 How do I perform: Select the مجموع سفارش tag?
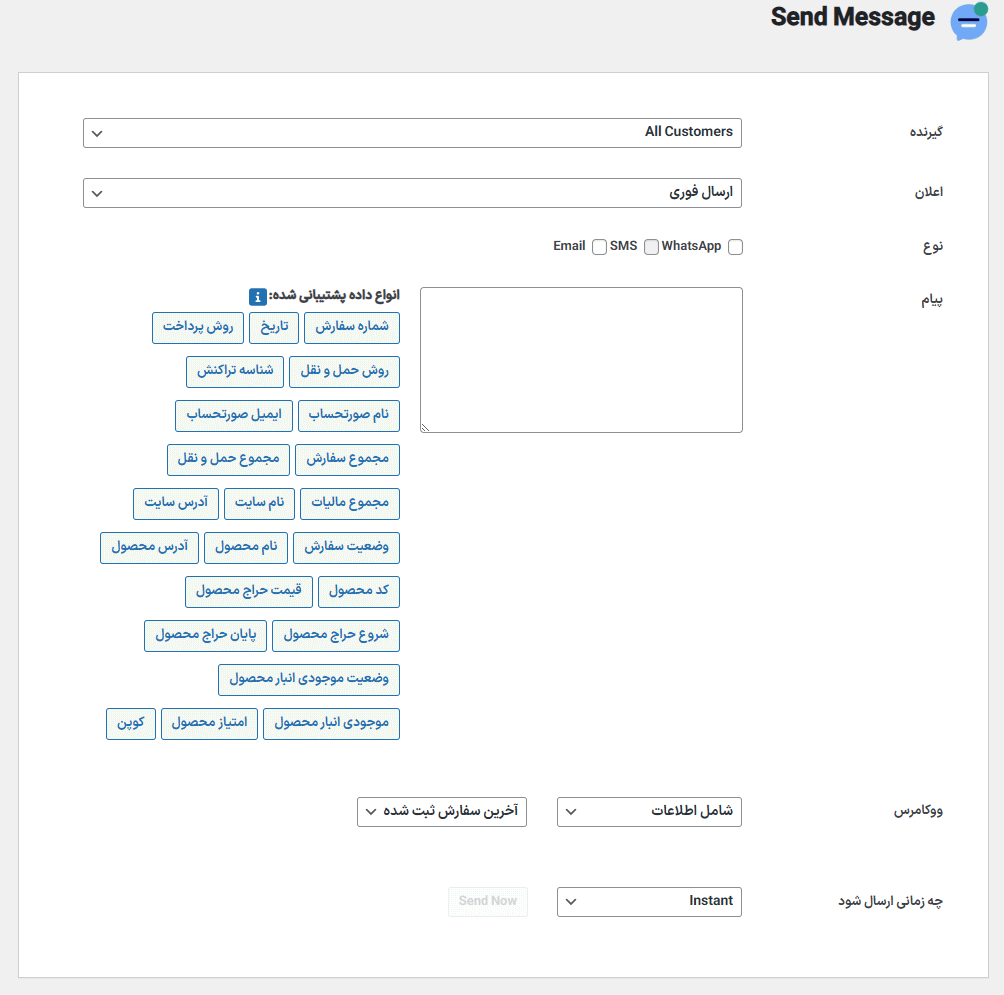[348, 460]
